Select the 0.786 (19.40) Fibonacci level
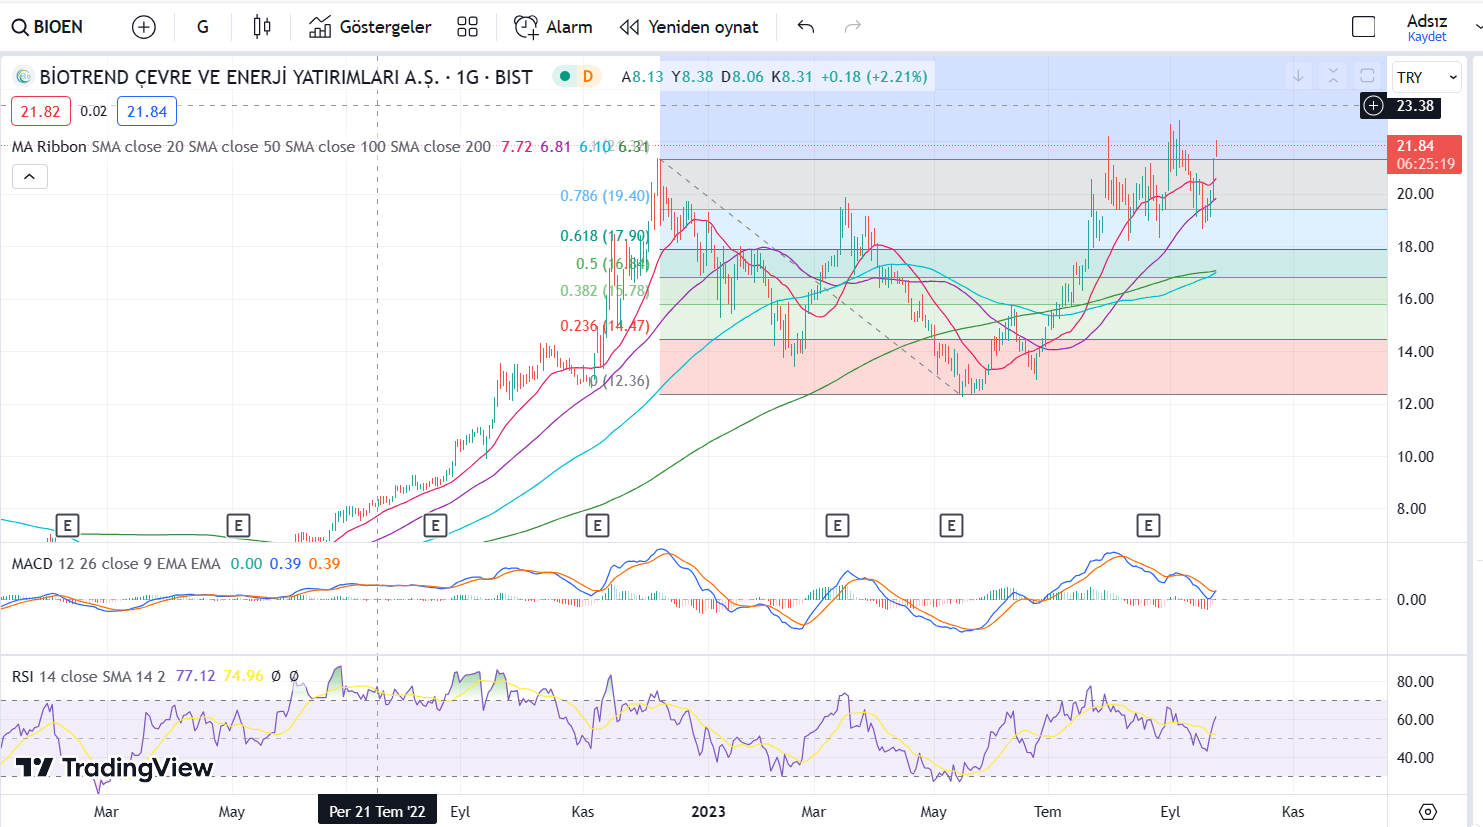This screenshot has height=827, width=1483. [x=605, y=196]
